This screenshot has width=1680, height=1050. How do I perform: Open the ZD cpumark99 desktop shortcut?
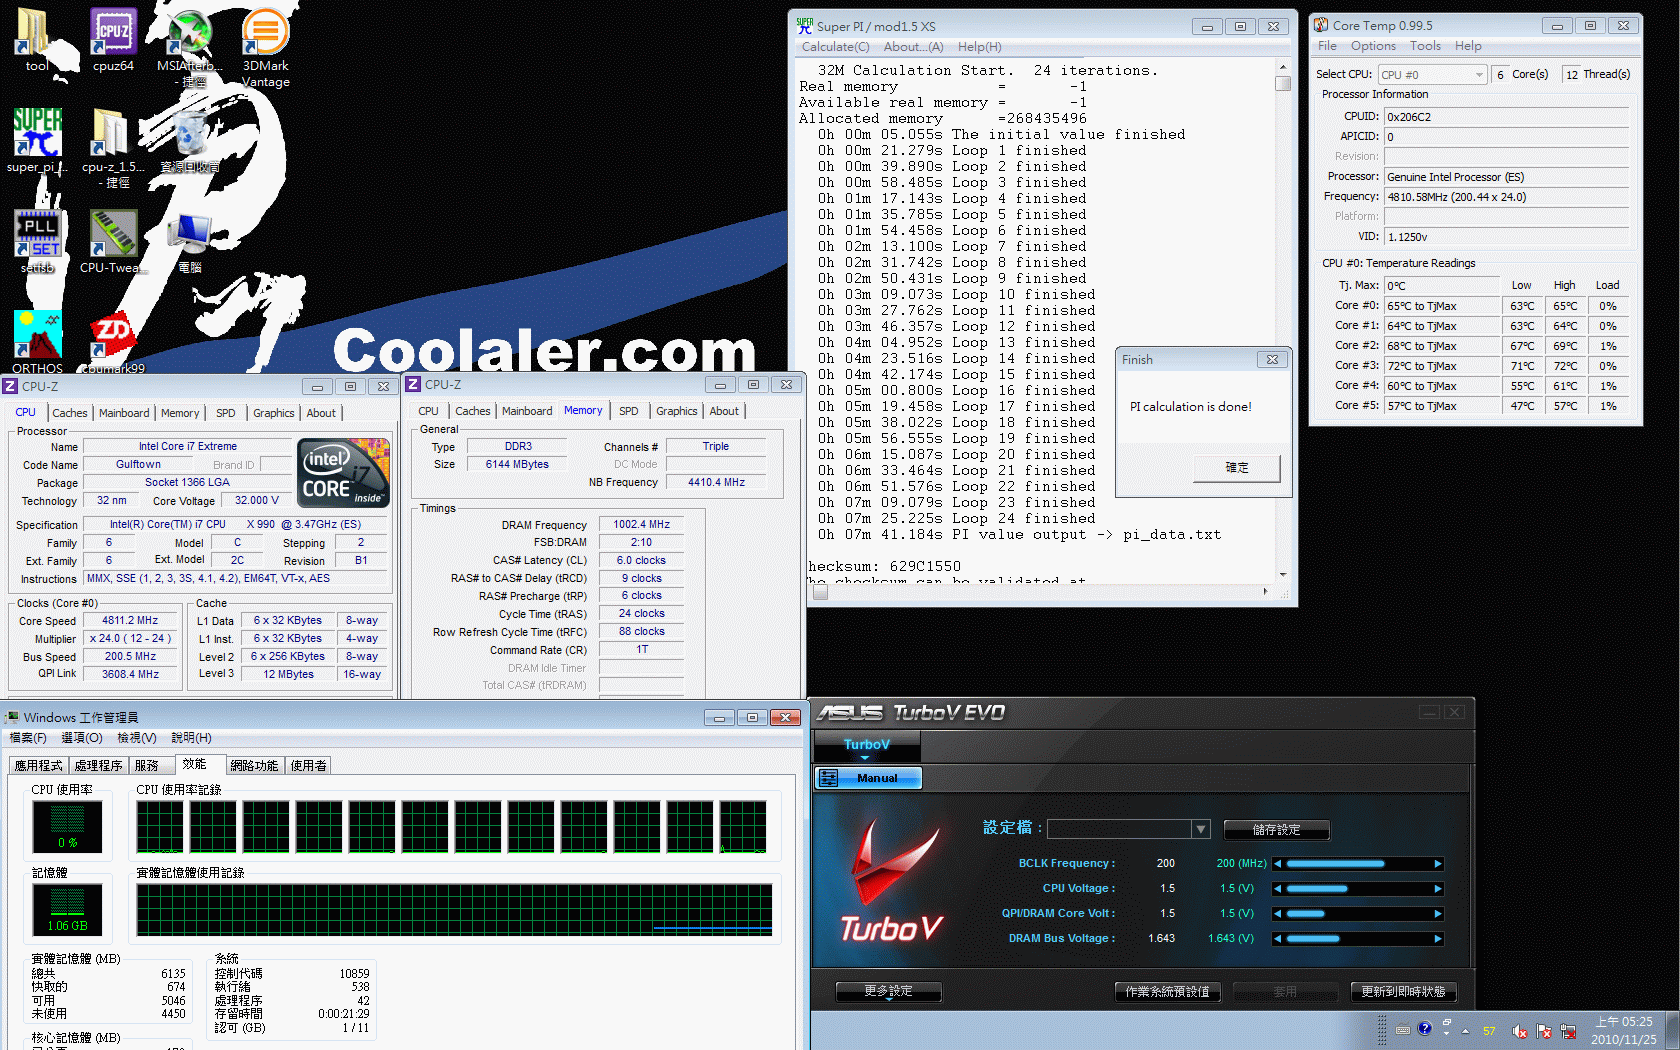point(113,341)
